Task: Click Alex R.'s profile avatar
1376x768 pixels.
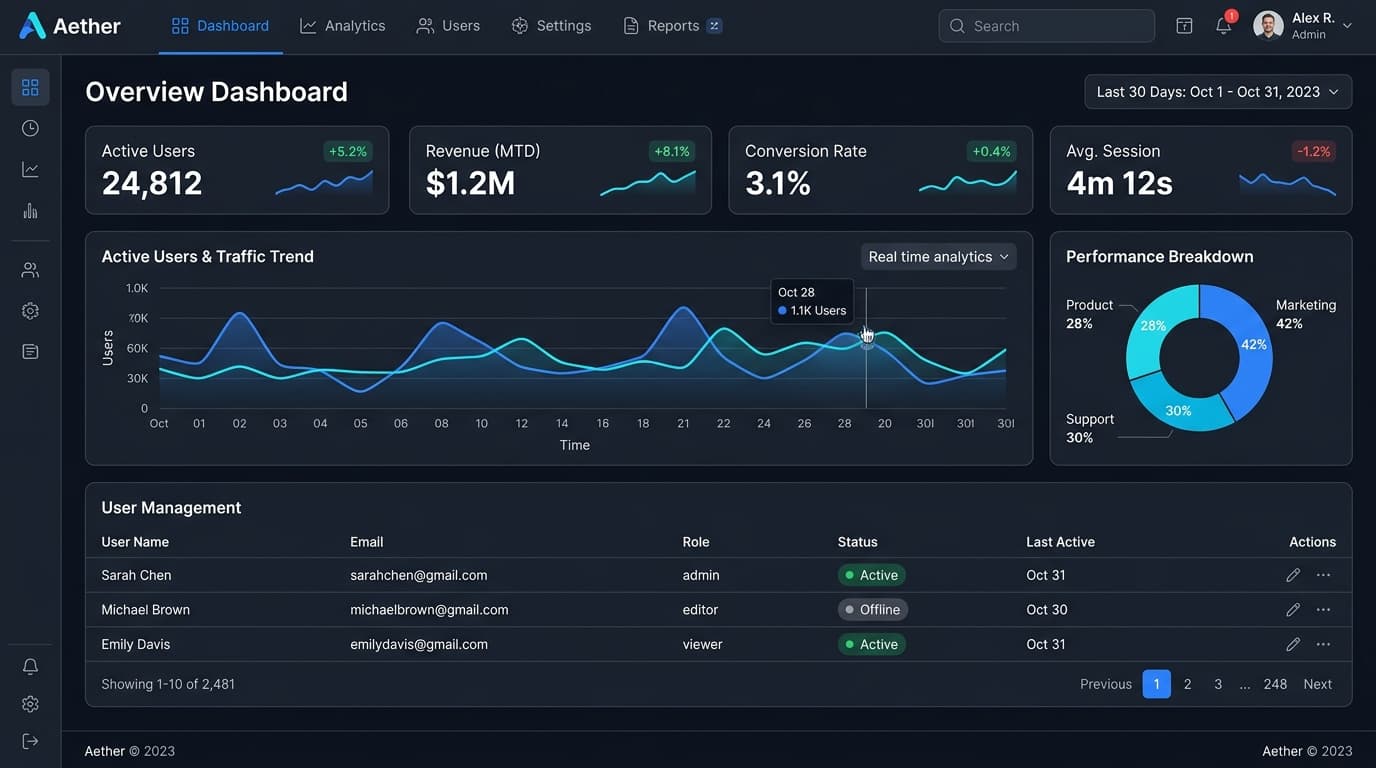Action: pos(1268,26)
